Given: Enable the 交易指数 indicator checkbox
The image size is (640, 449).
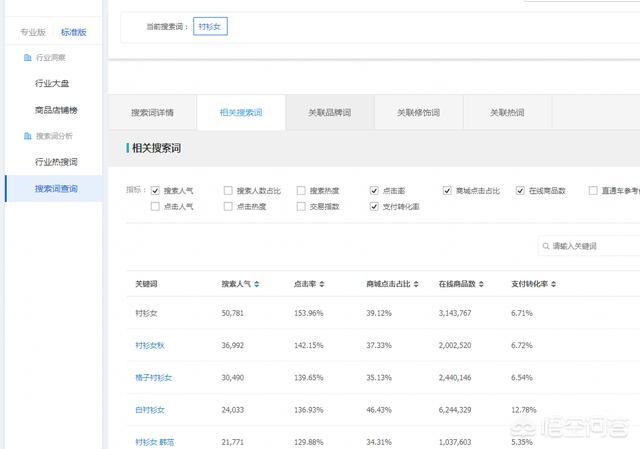Looking at the screenshot, I should click(301, 207).
